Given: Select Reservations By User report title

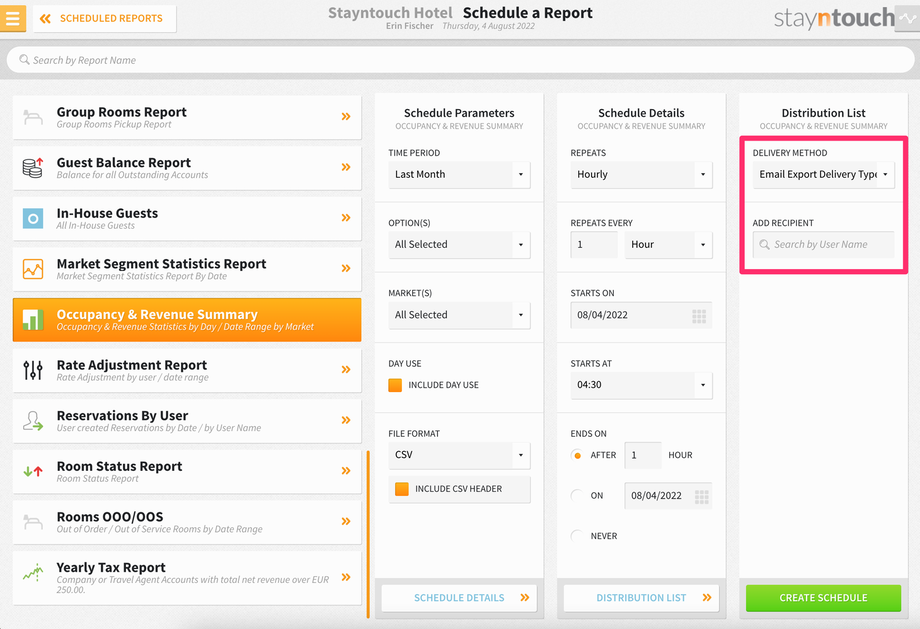Looking at the screenshot, I should click(x=123, y=415).
